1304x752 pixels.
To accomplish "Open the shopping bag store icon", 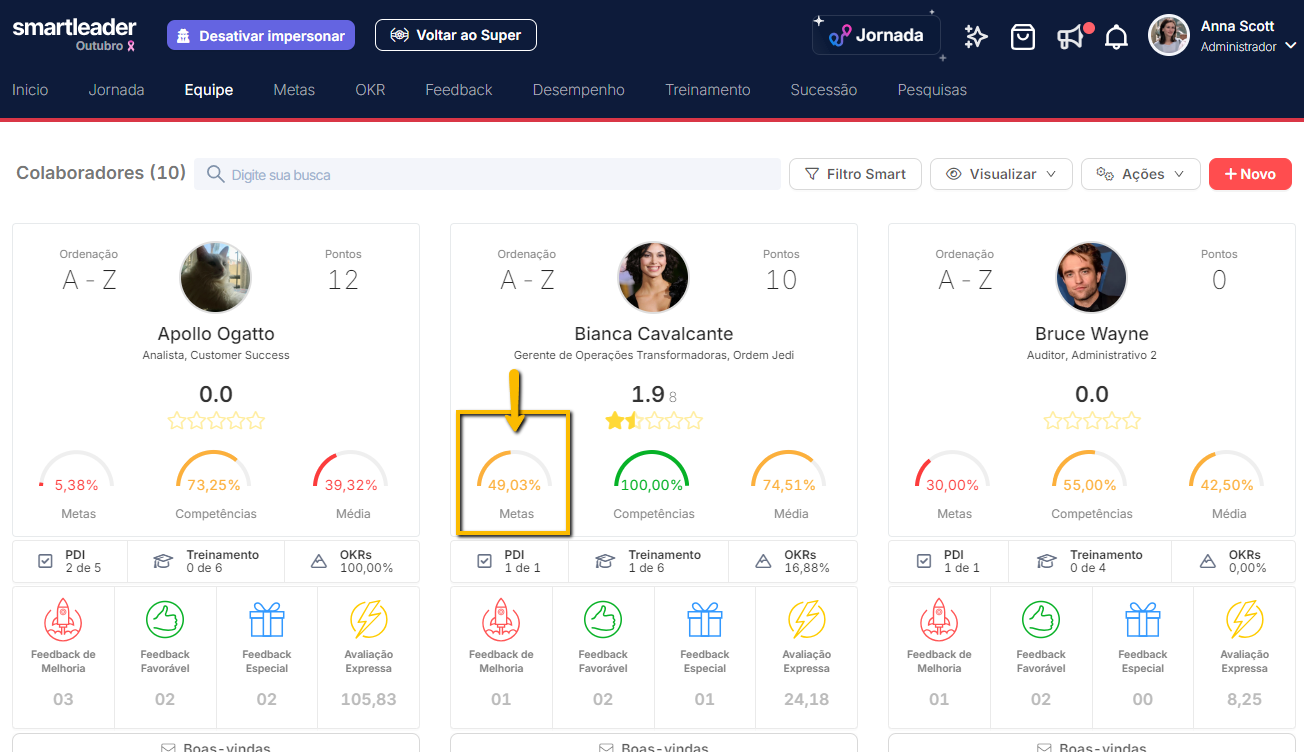I will pos(1022,37).
